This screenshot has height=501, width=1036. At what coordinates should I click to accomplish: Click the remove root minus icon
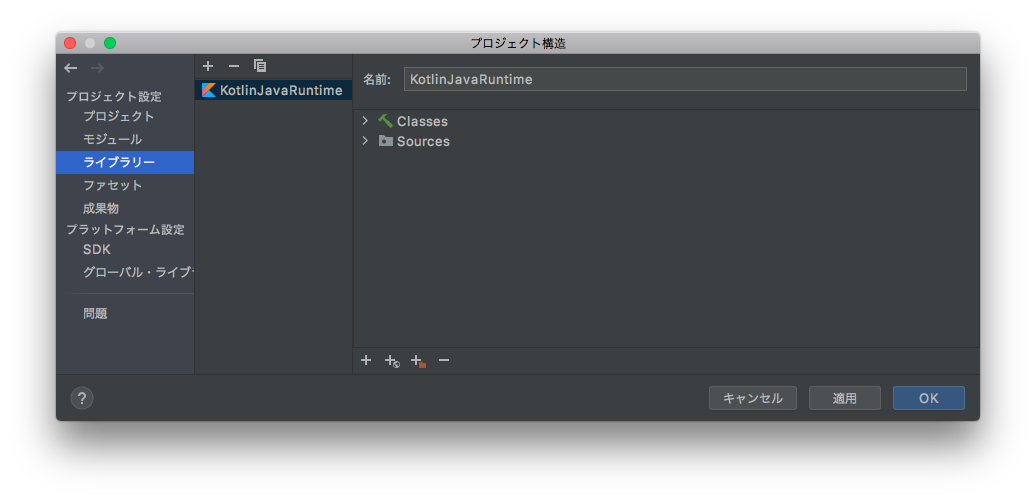click(x=444, y=360)
